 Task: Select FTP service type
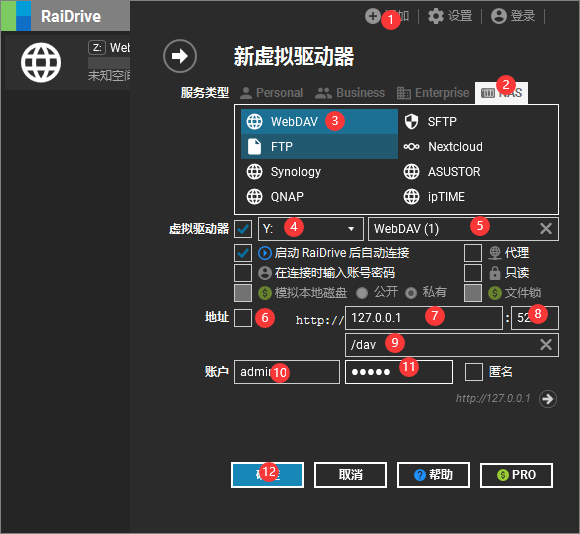point(319,146)
